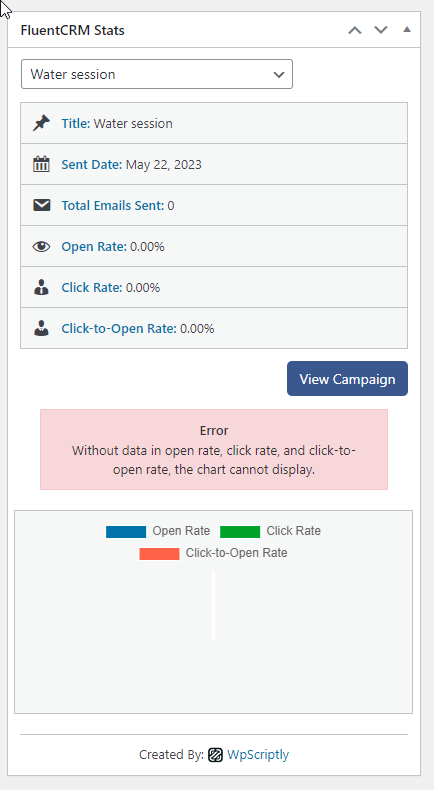Toggle Open Rate legend item in chart
The height and width of the screenshot is (790, 434).
(158, 531)
